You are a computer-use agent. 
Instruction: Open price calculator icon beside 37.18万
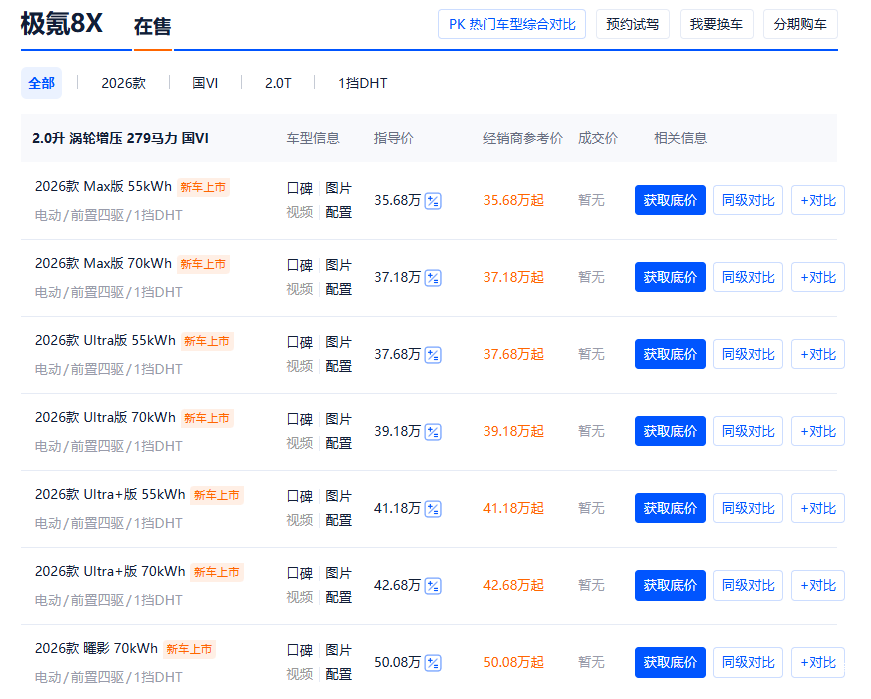[x=433, y=278]
